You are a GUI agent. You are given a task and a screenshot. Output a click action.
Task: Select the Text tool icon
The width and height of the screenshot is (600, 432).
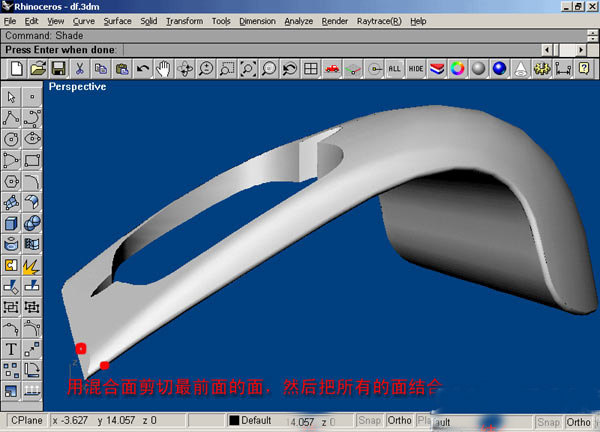point(11,349)
